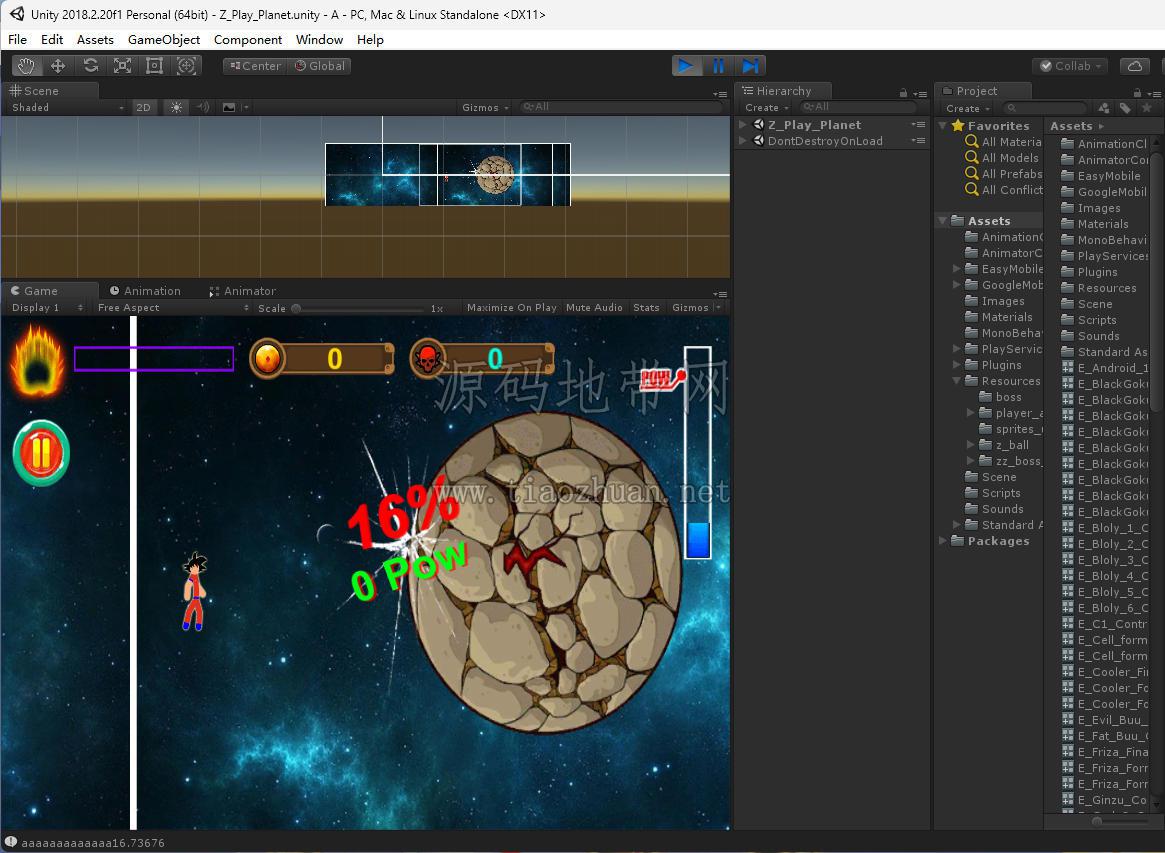Click the Hierarchy search field

point(856,107)
